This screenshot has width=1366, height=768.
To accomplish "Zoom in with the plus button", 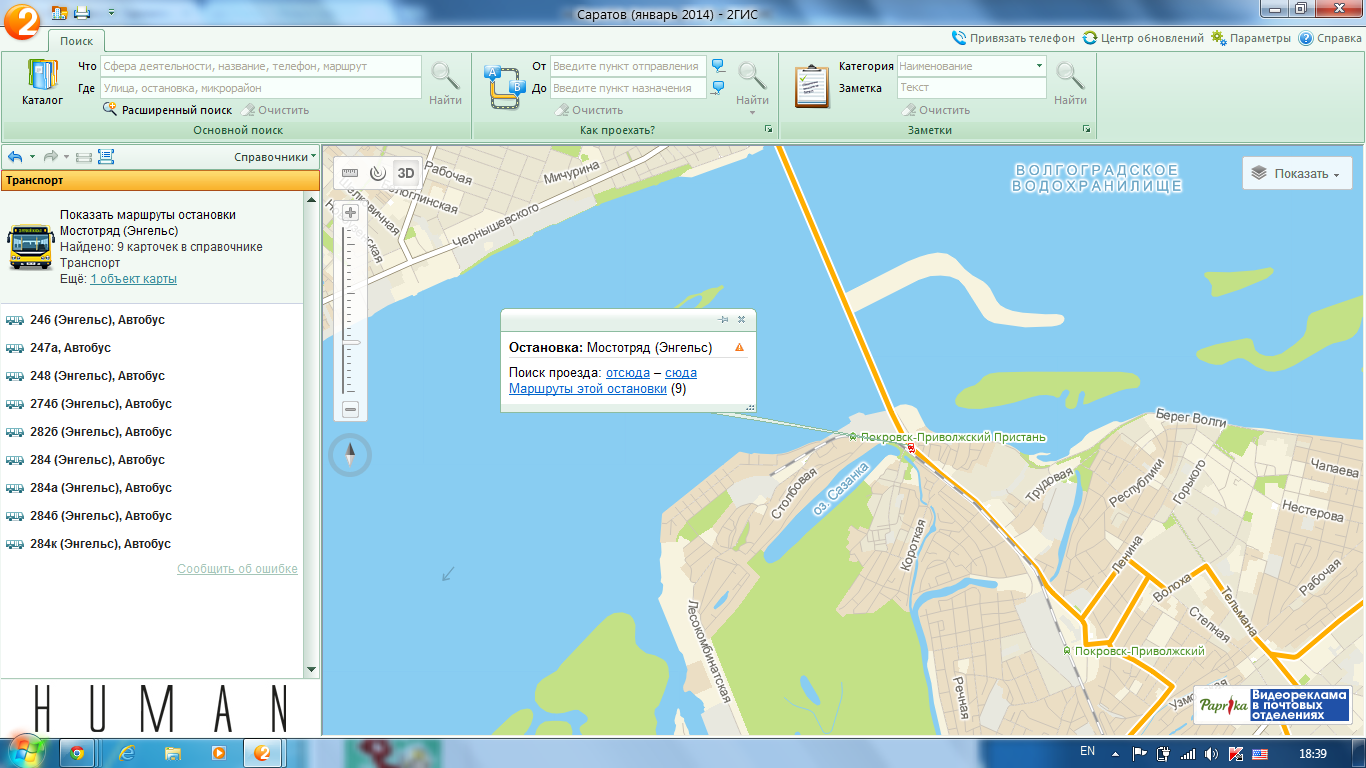I will coord(351,212).
